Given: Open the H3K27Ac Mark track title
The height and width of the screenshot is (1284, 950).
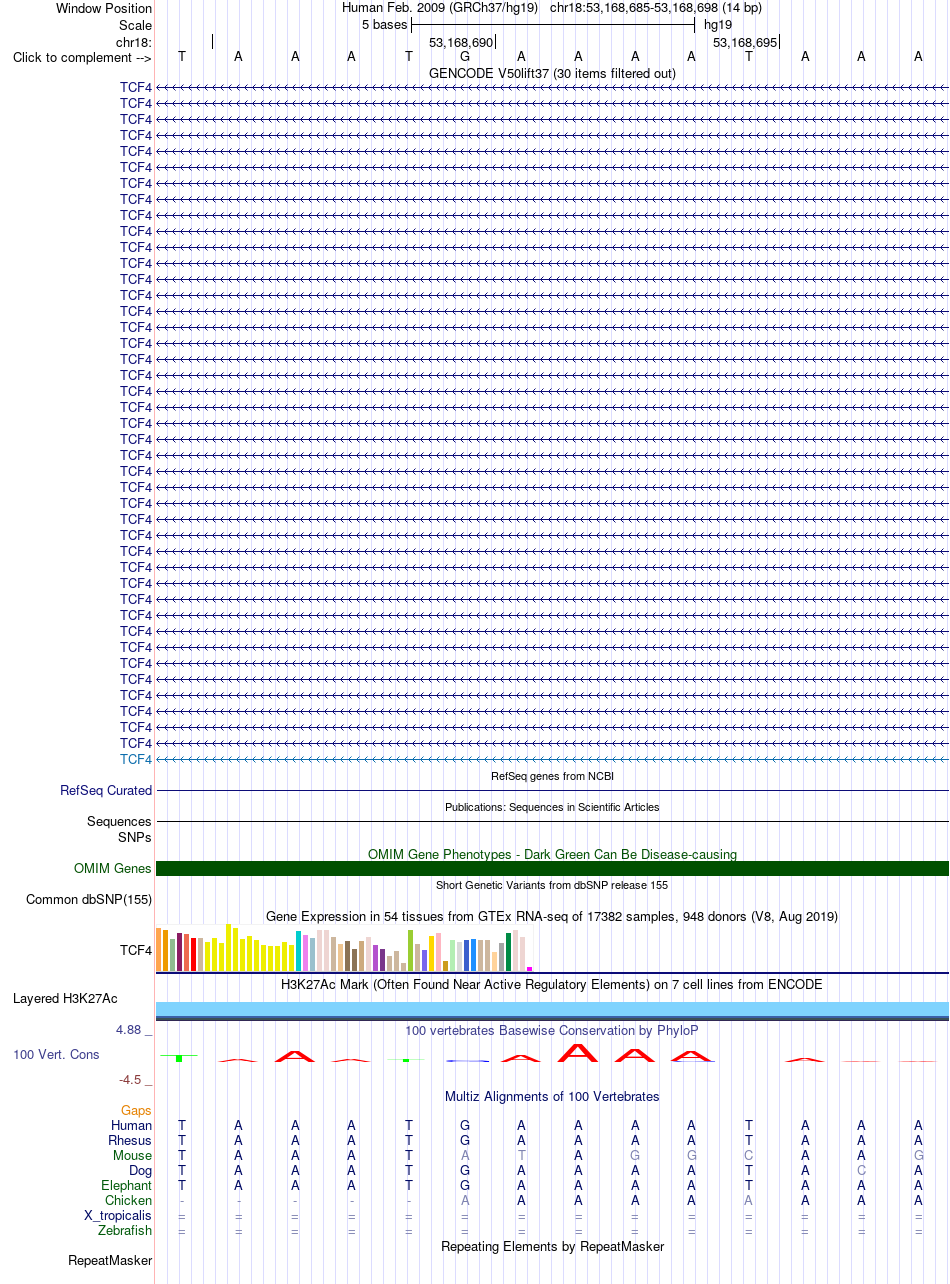Looking at the screenshot, I should click(552, 984).
